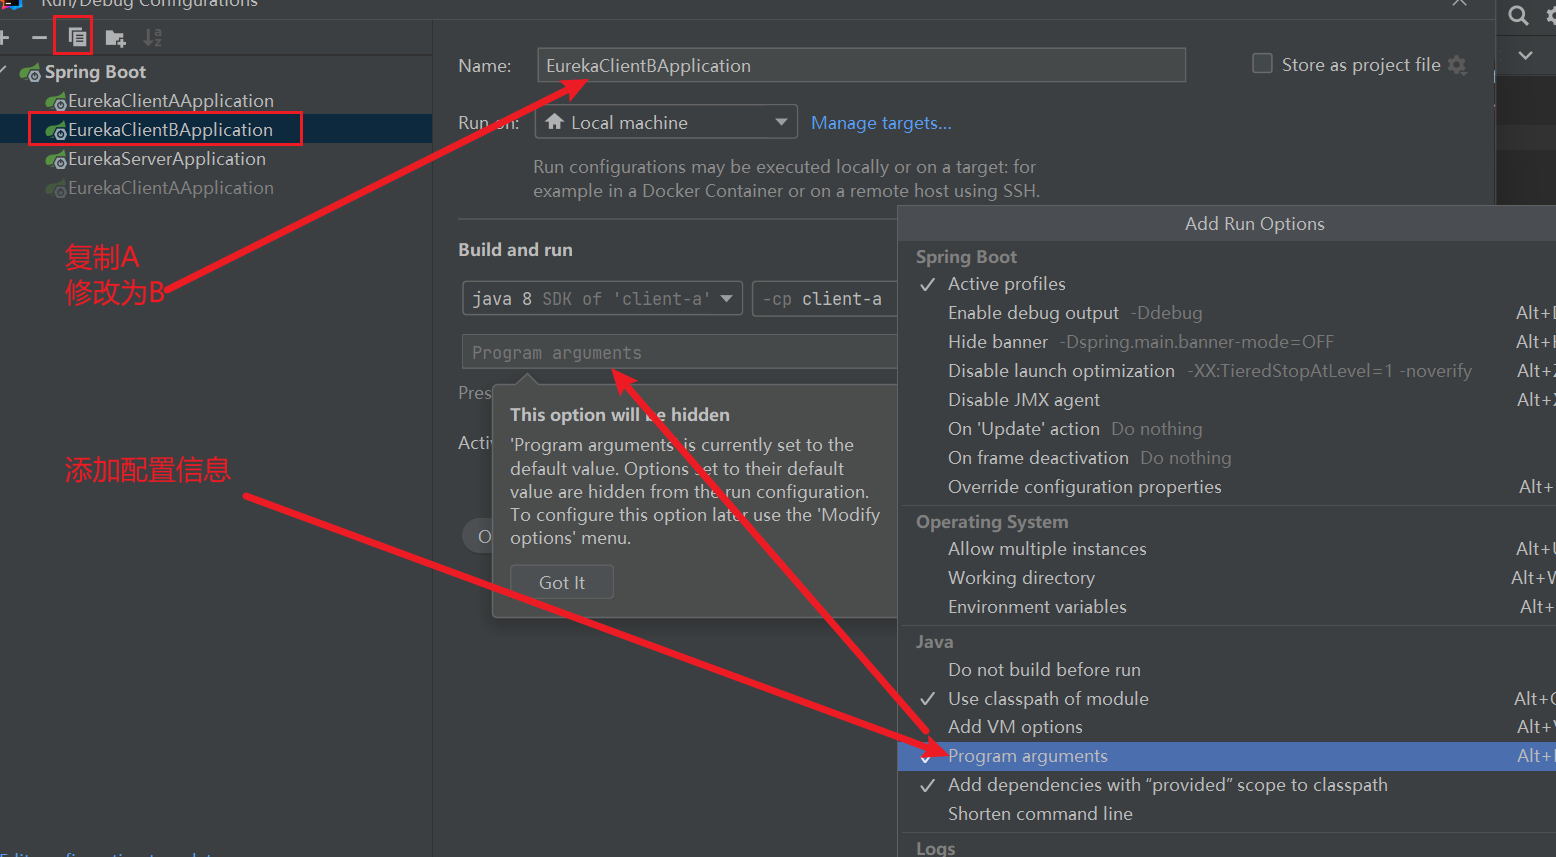The width and height of the screenshot is (1556, 857).
Task: Select the Spring Boot tree node
Action: click(95, 72)
